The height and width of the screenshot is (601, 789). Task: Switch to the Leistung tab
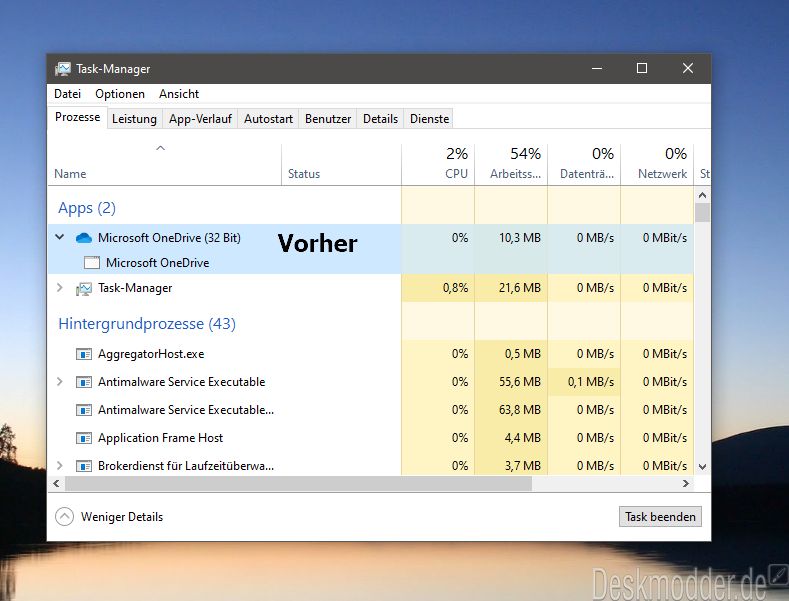(x=134, y=119)
